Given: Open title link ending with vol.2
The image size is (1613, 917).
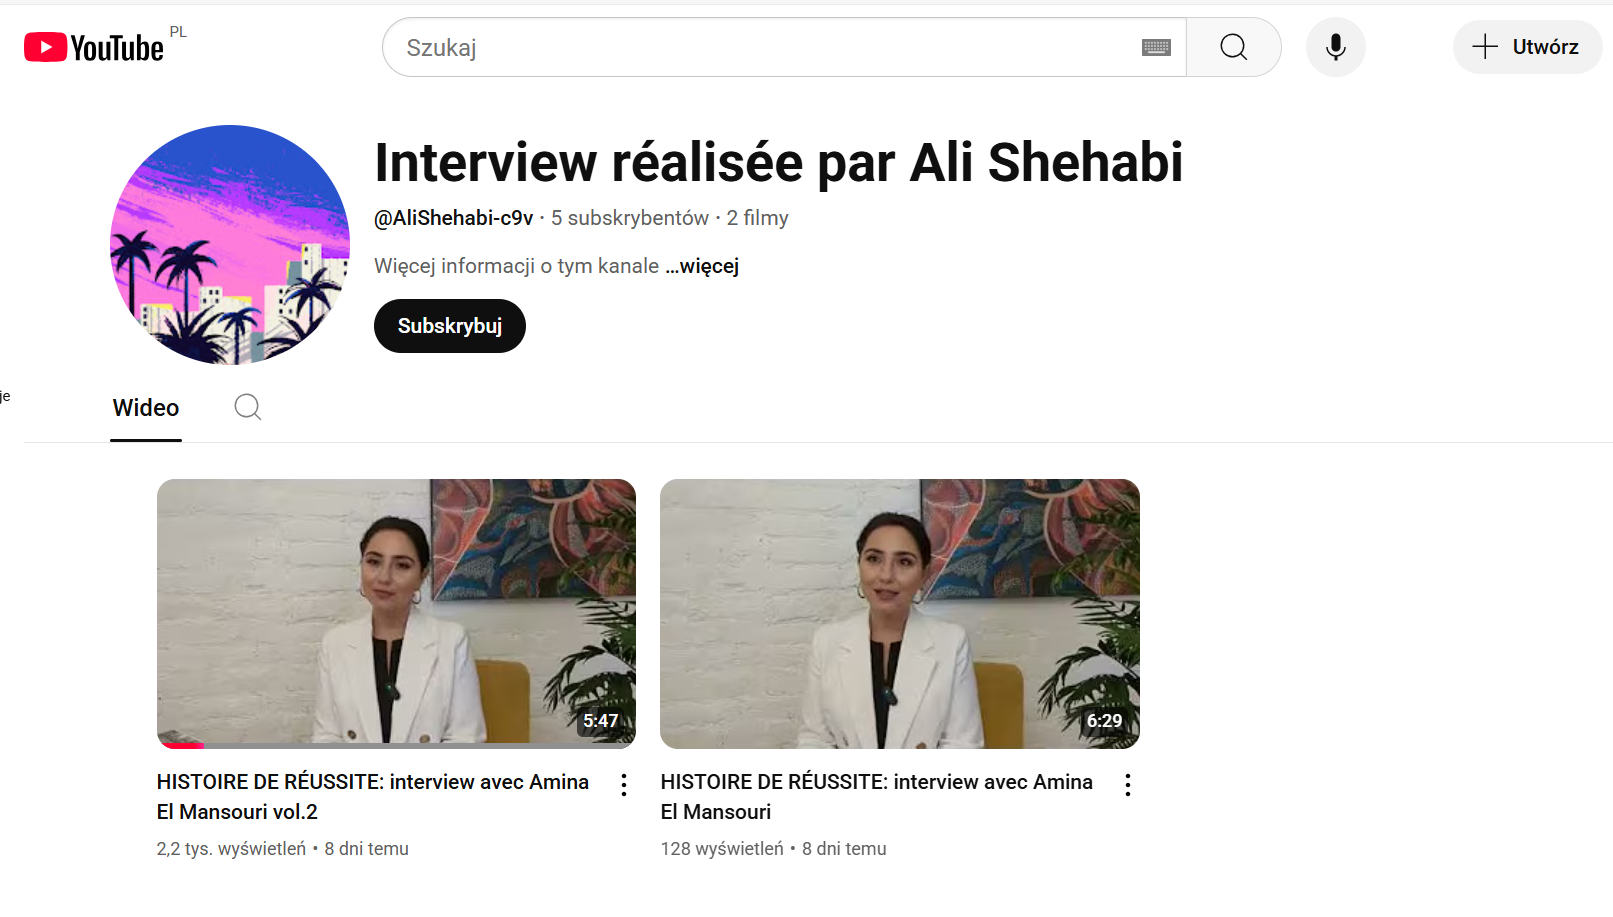Looking at the screenshot, I should (x=373, y=797).
